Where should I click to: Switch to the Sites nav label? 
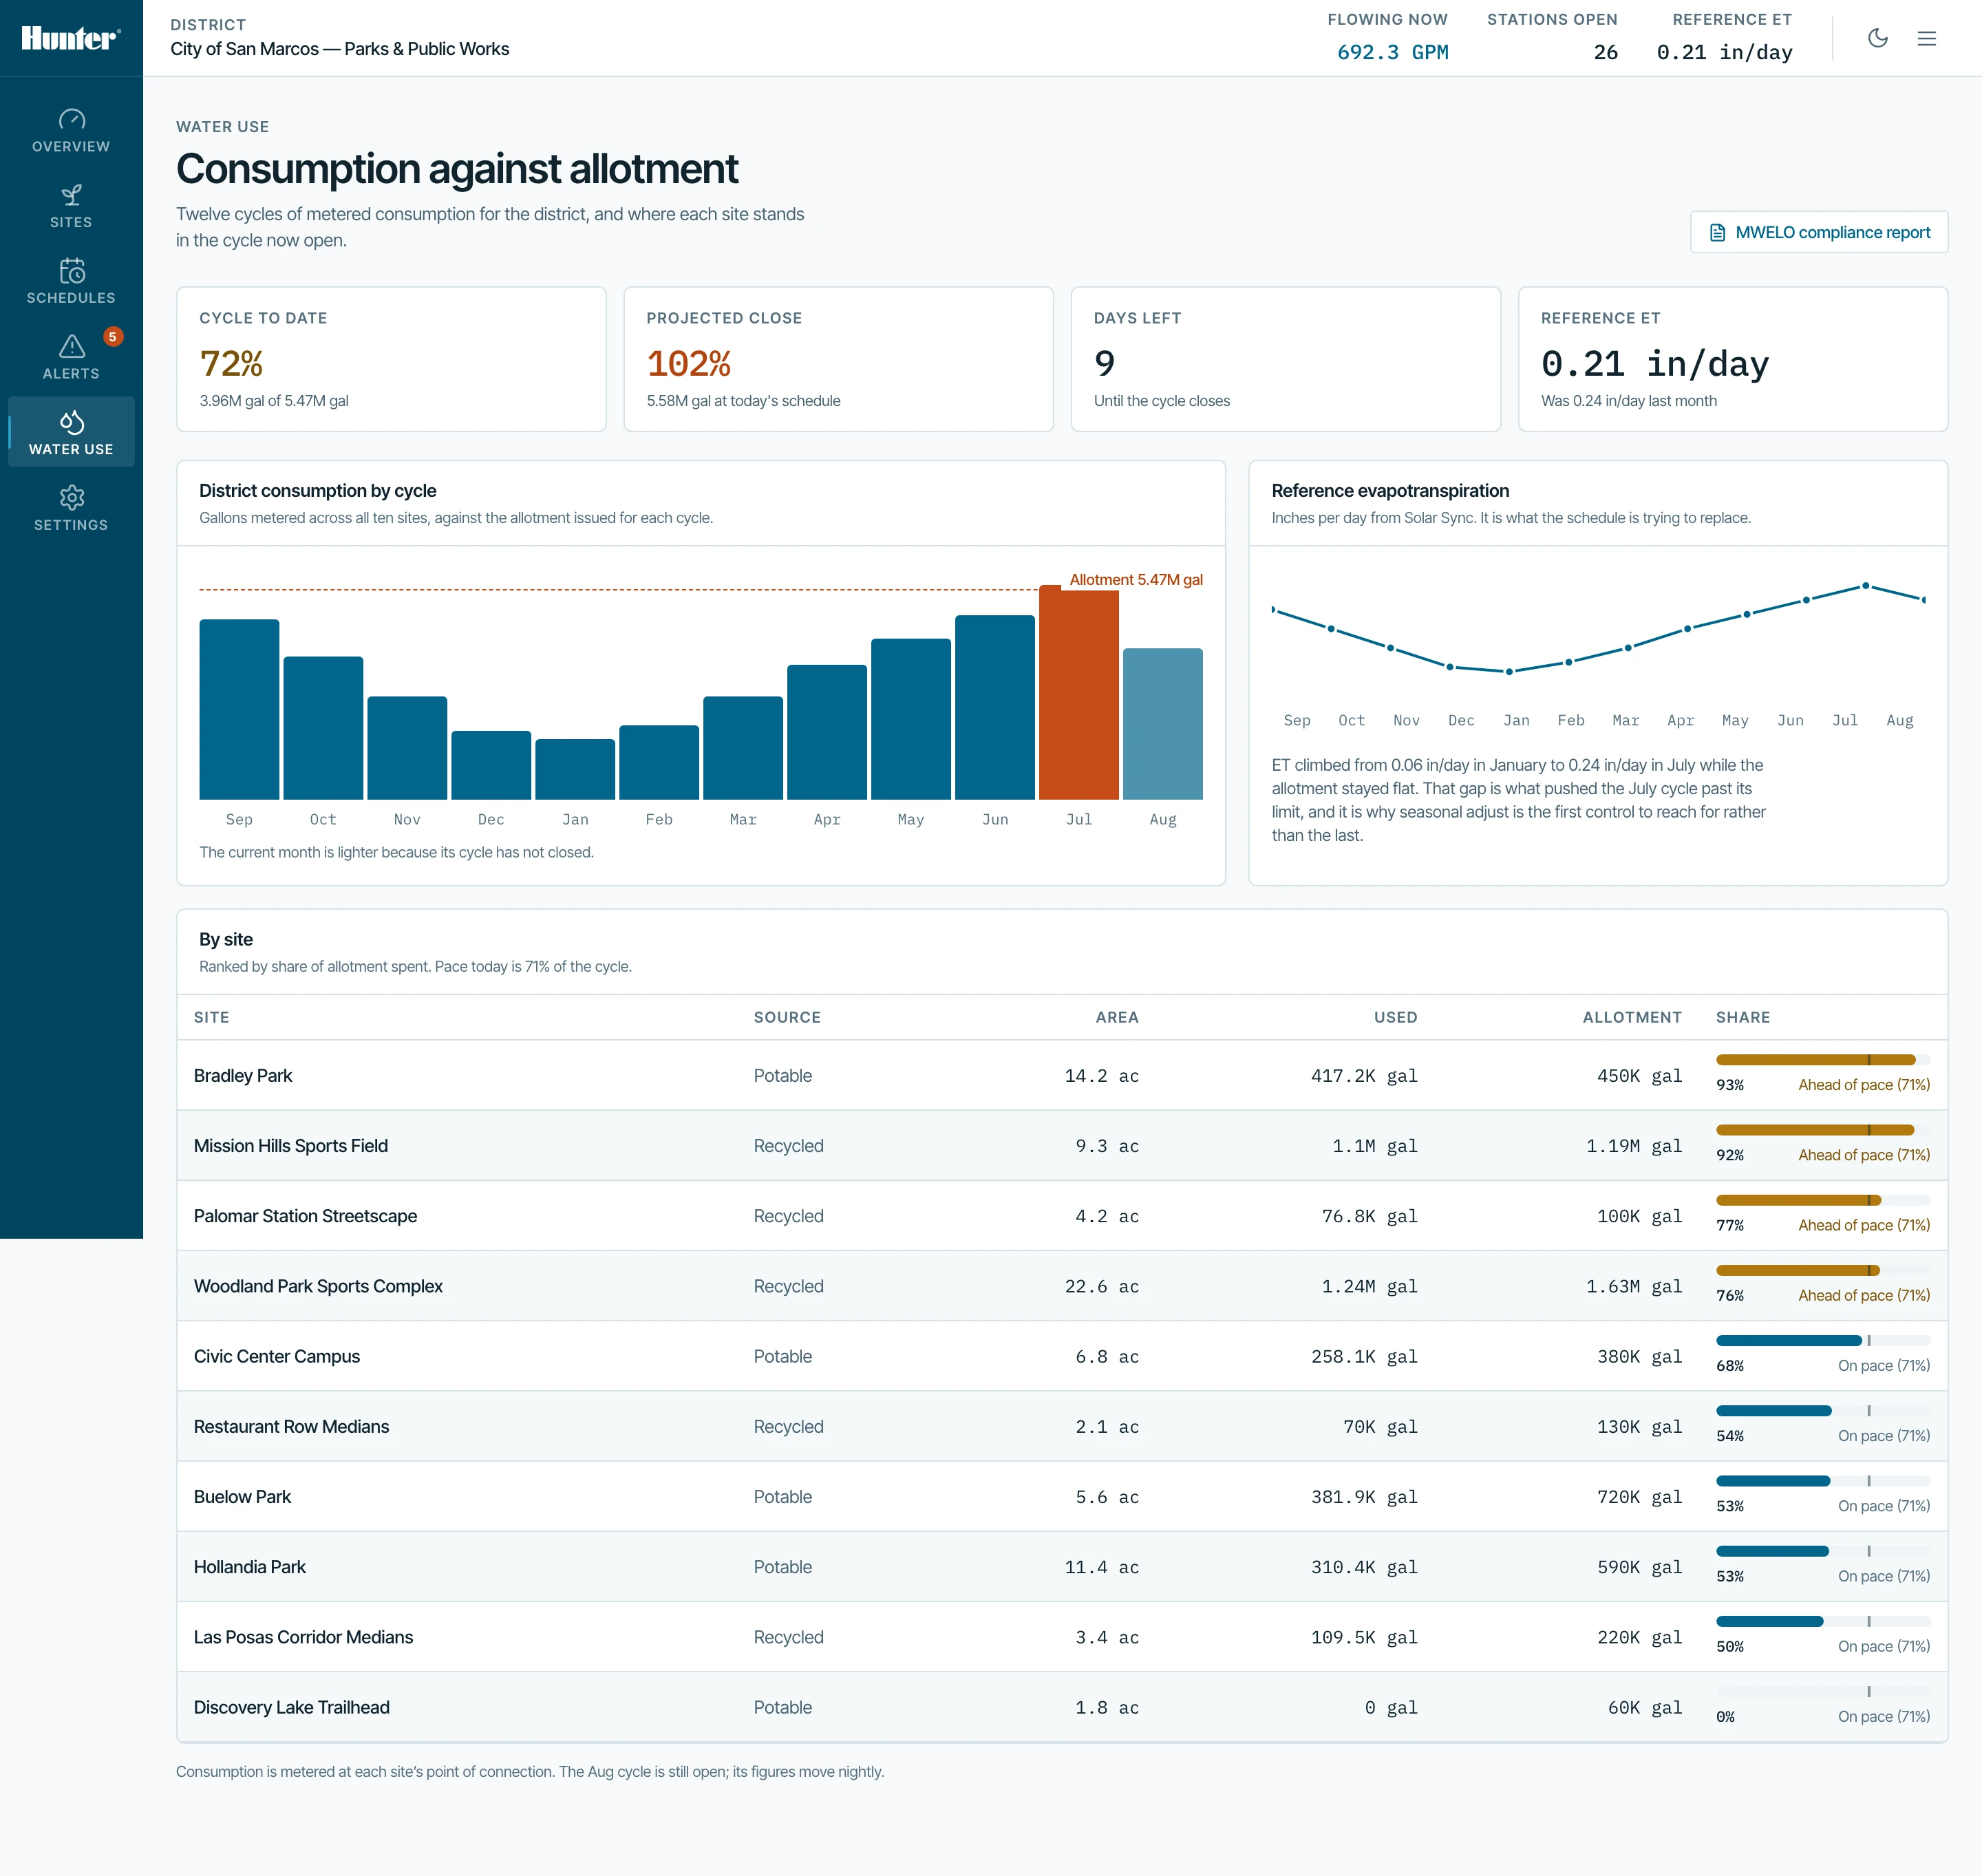tap(71, 222)
